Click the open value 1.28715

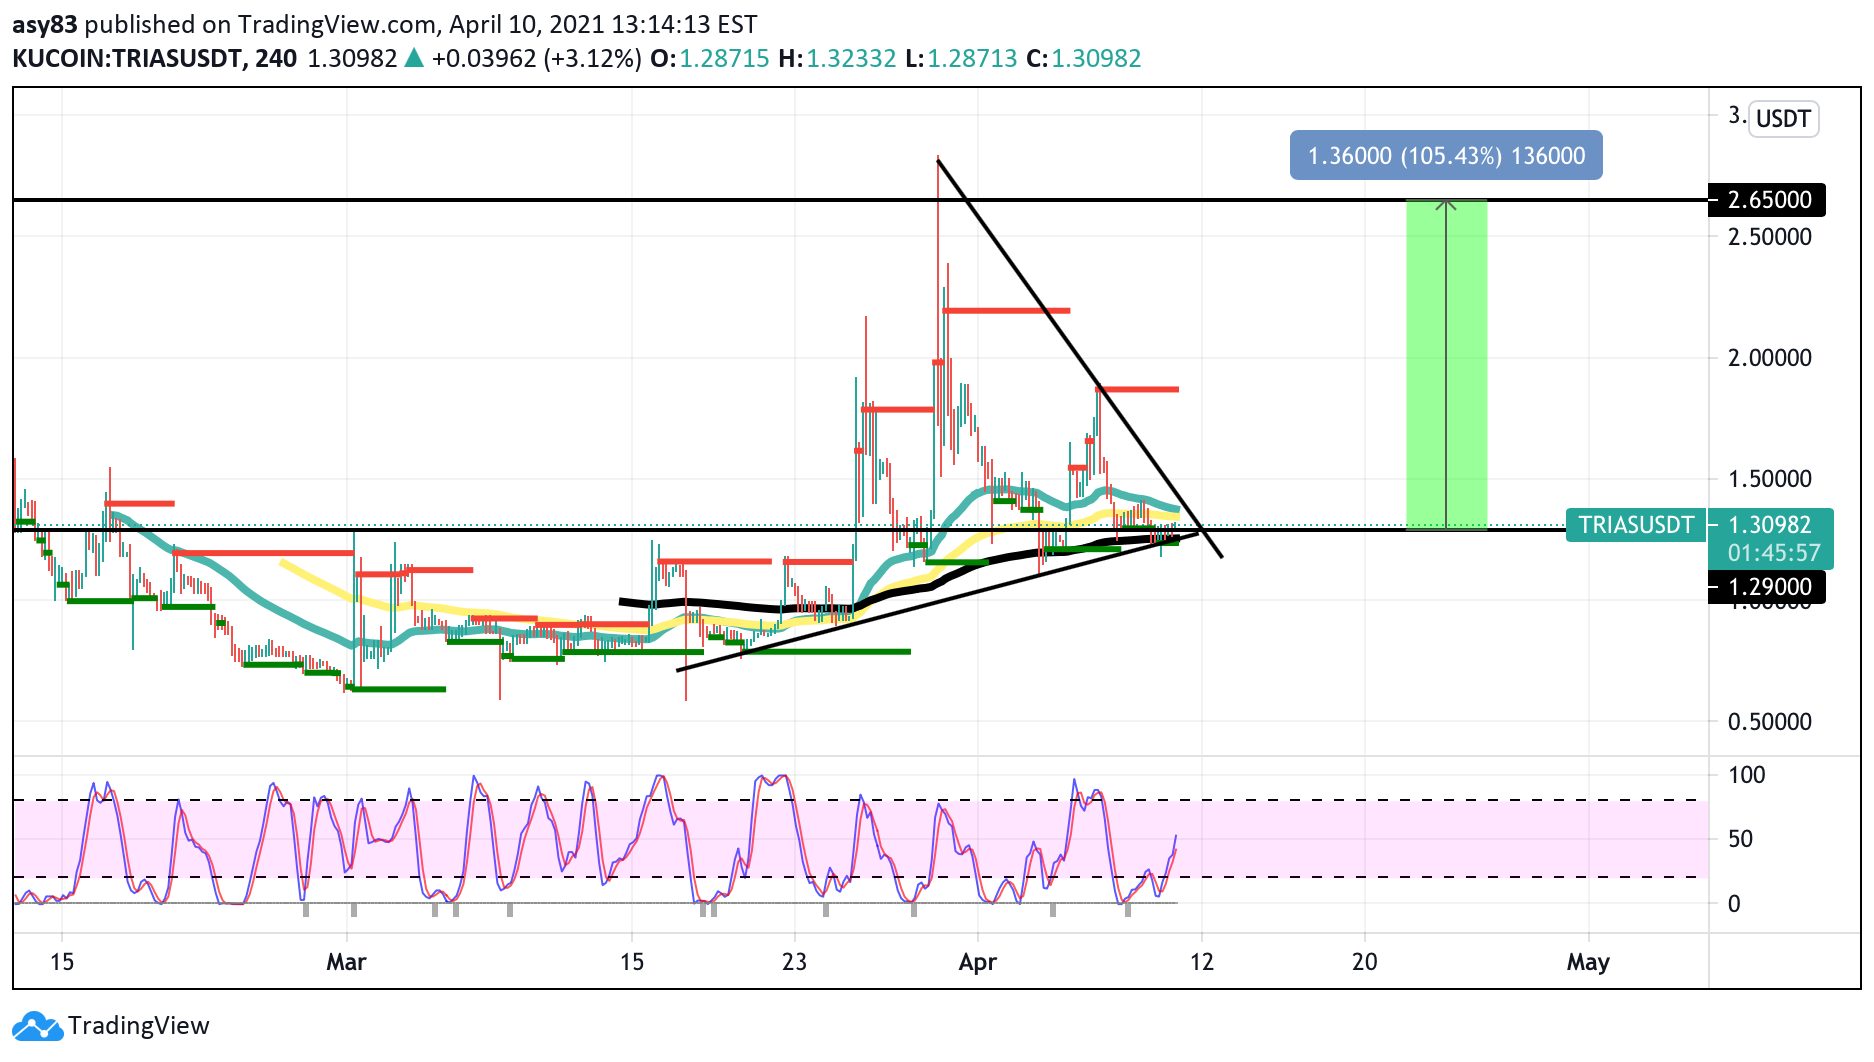[x=725, y=58]
